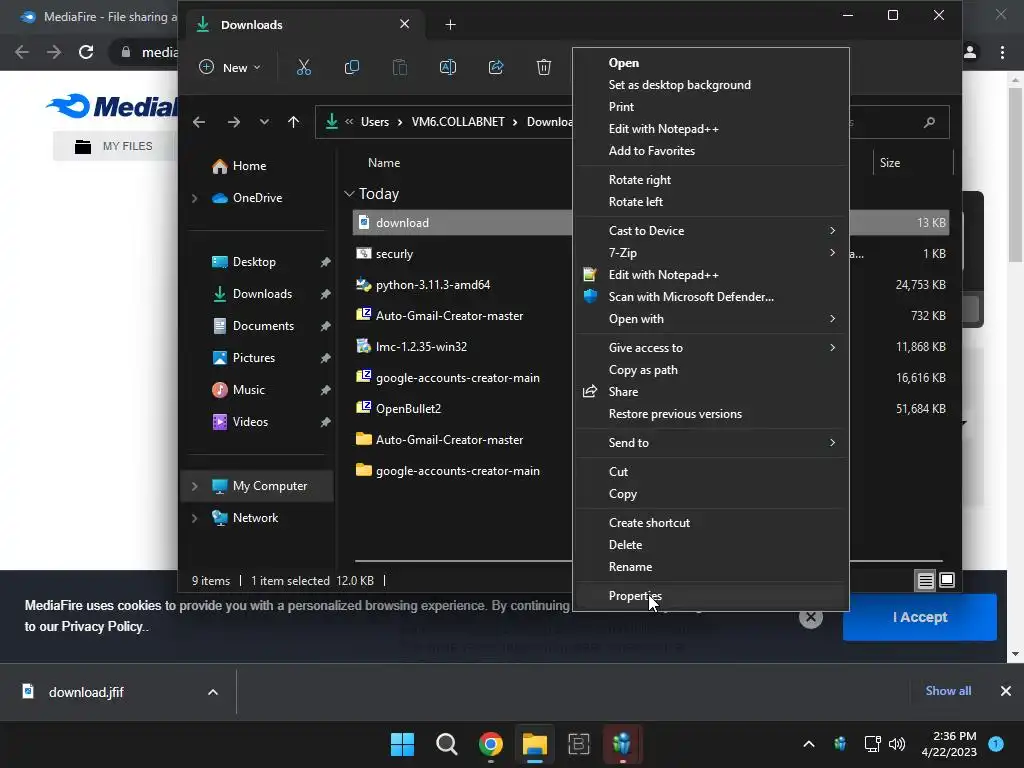
Task: Click Show all downloads in Chrome
Action: [x=948, y=691]
